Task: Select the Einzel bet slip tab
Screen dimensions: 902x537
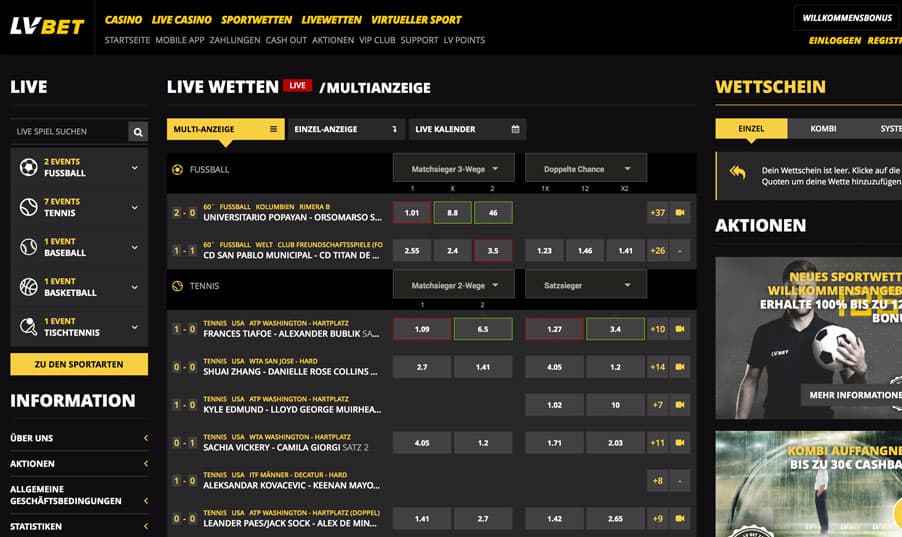Action: coord(751,128)
